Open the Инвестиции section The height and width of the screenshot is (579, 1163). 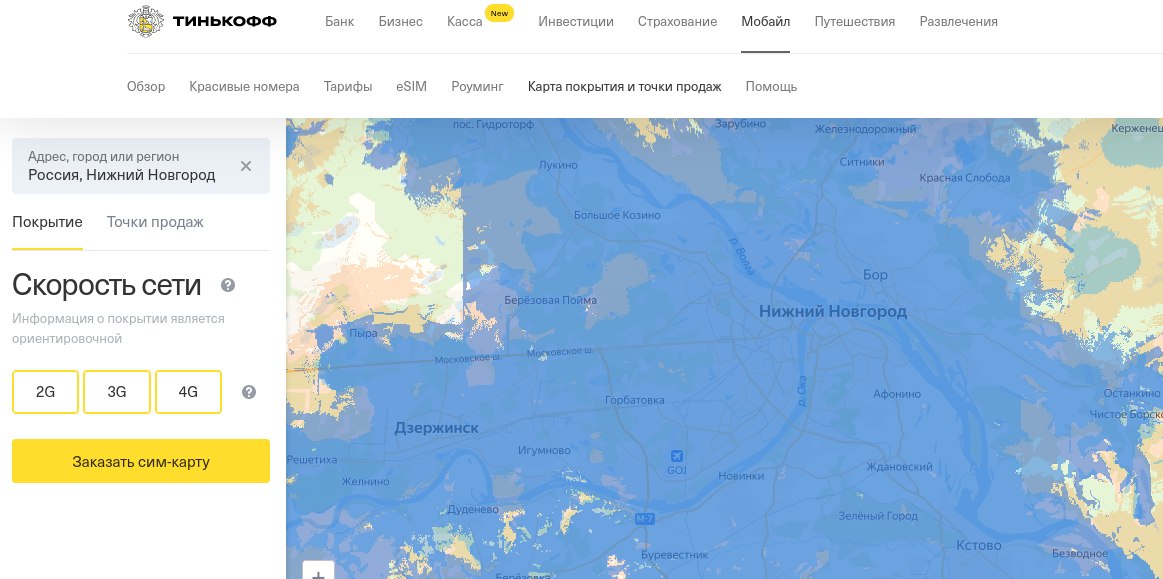(x=576, y=21)
